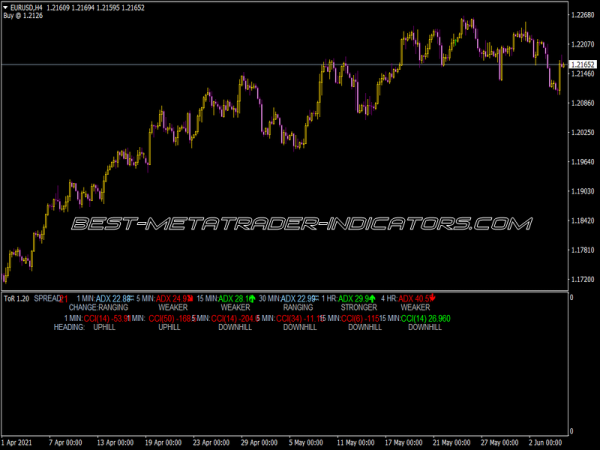Viewport: 600px width, 450px height.
Task: Click the ToR 1.20 indicator name
Action: tap(16, 298)
